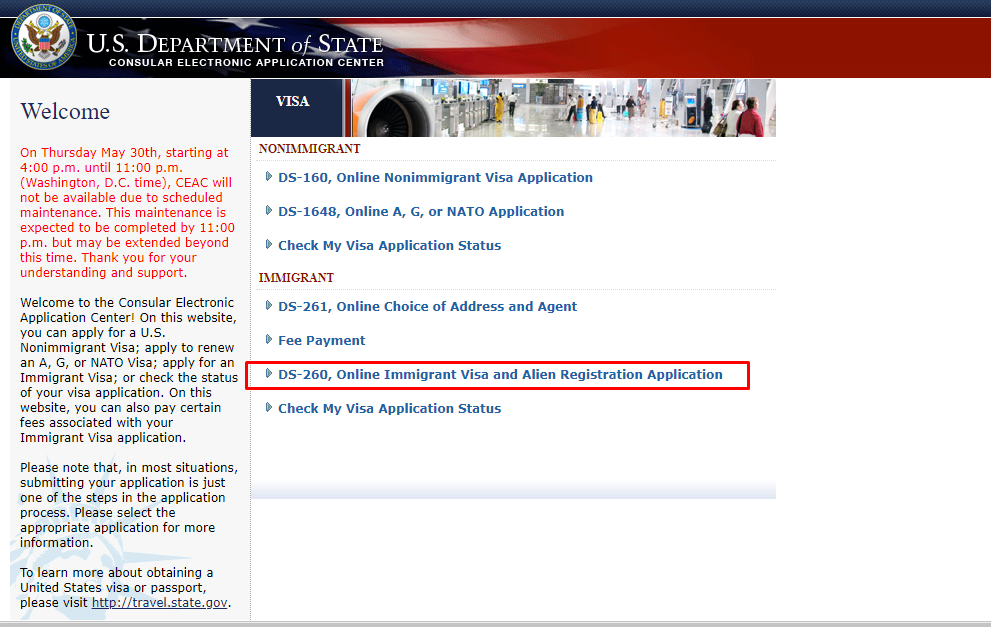Click arrow bullet beside DS-1648 application link

coord(269,210)
